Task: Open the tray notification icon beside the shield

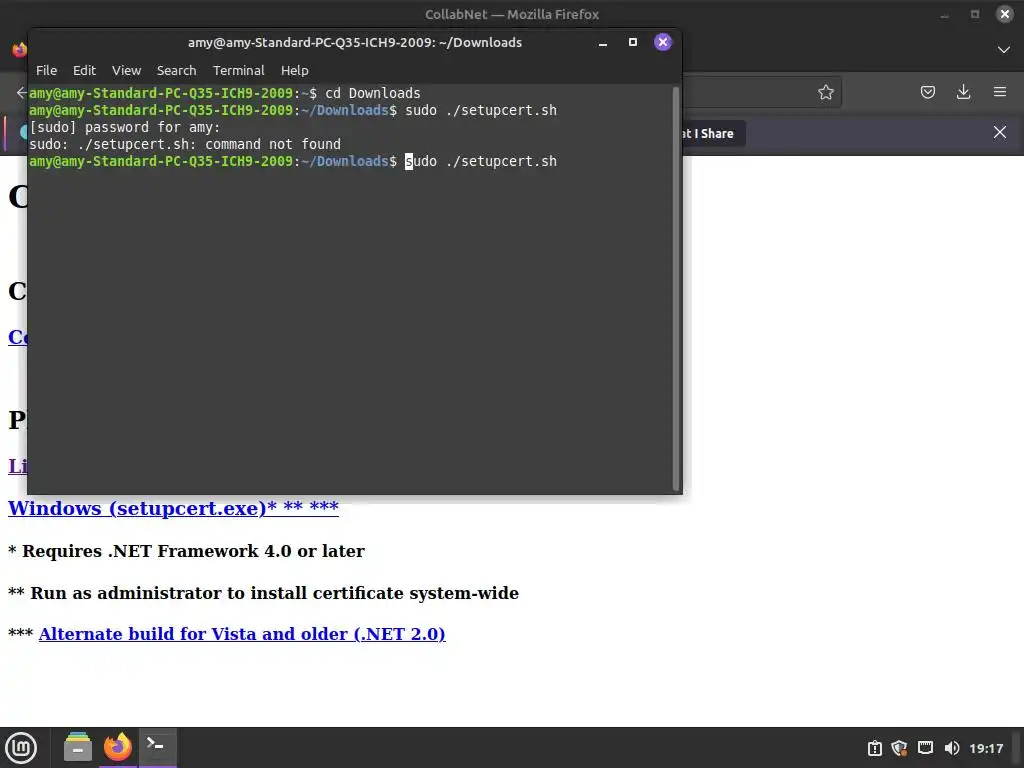Action: (874, 748)
